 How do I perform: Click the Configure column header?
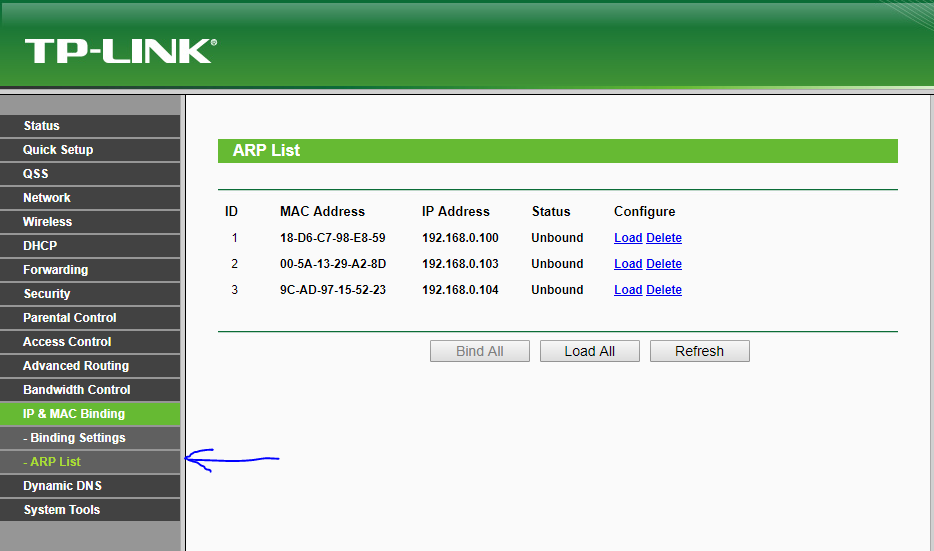pos(645,211)
